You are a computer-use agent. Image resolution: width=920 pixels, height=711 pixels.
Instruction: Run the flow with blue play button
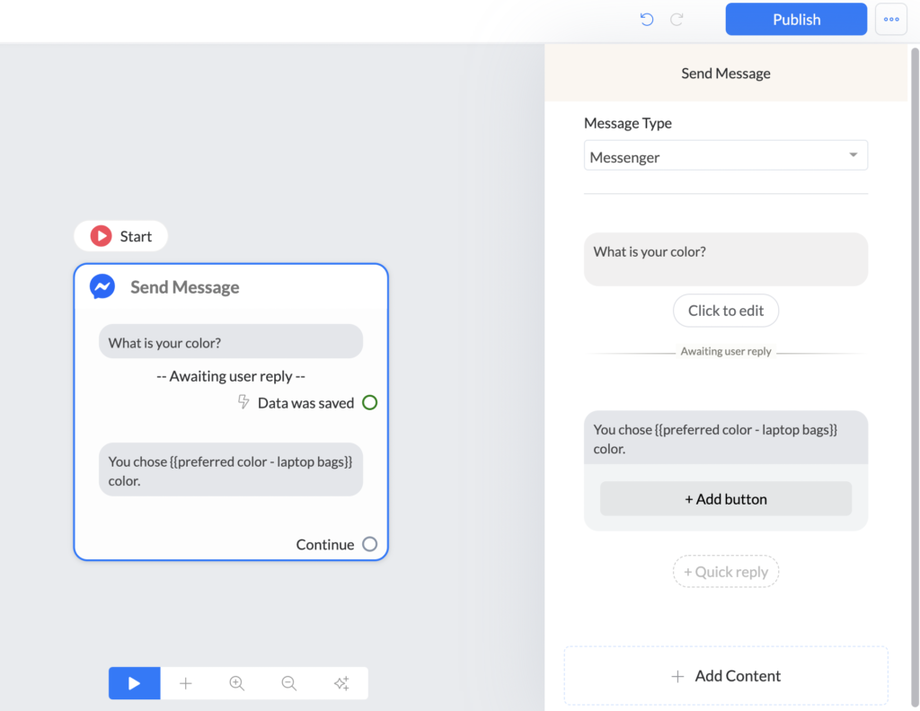(x=134, y=683)
